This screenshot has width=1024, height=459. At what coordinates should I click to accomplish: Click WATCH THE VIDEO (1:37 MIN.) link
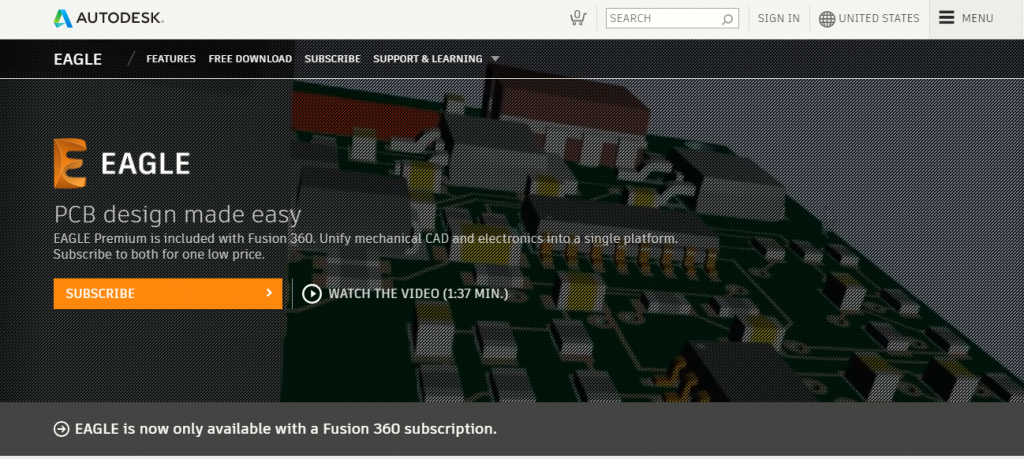point(418,294)
